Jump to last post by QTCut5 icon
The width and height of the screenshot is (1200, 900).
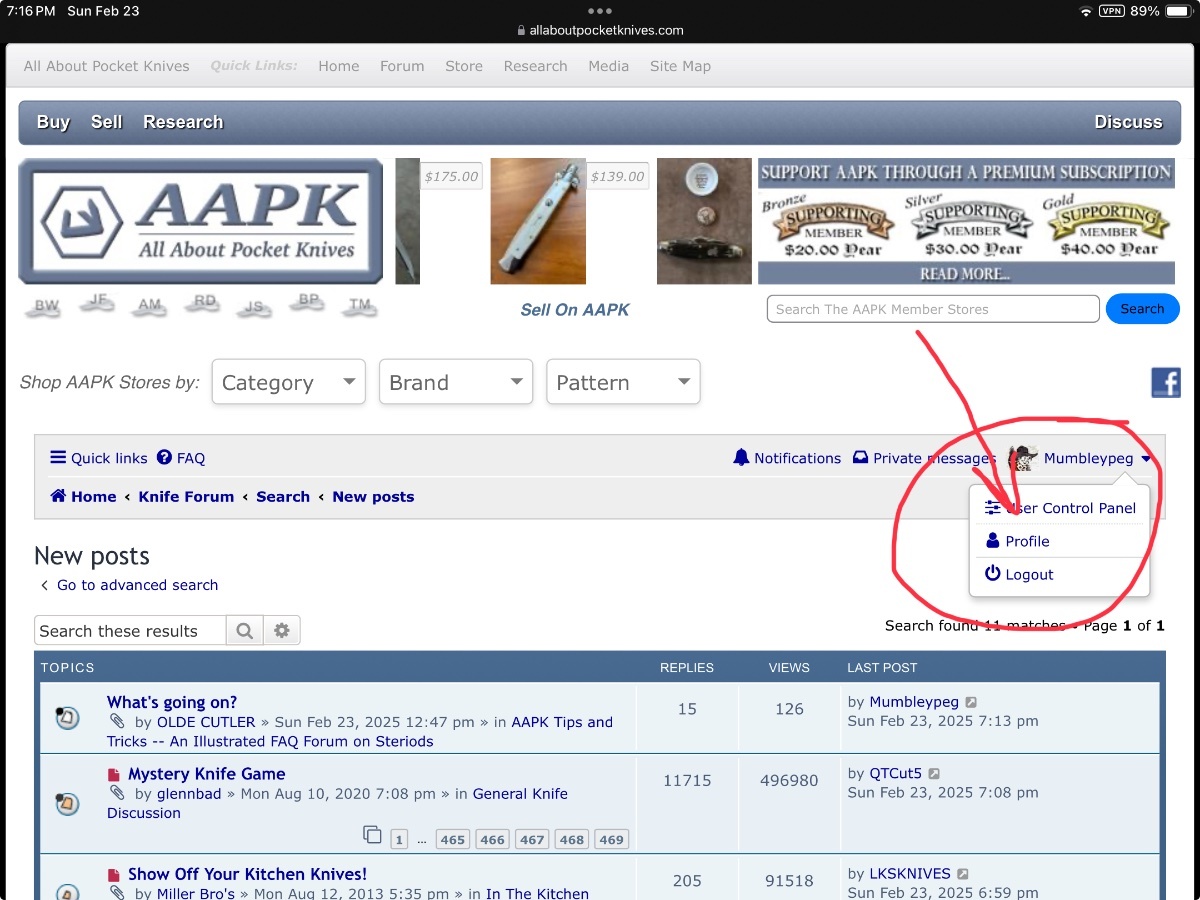point(934,774)
